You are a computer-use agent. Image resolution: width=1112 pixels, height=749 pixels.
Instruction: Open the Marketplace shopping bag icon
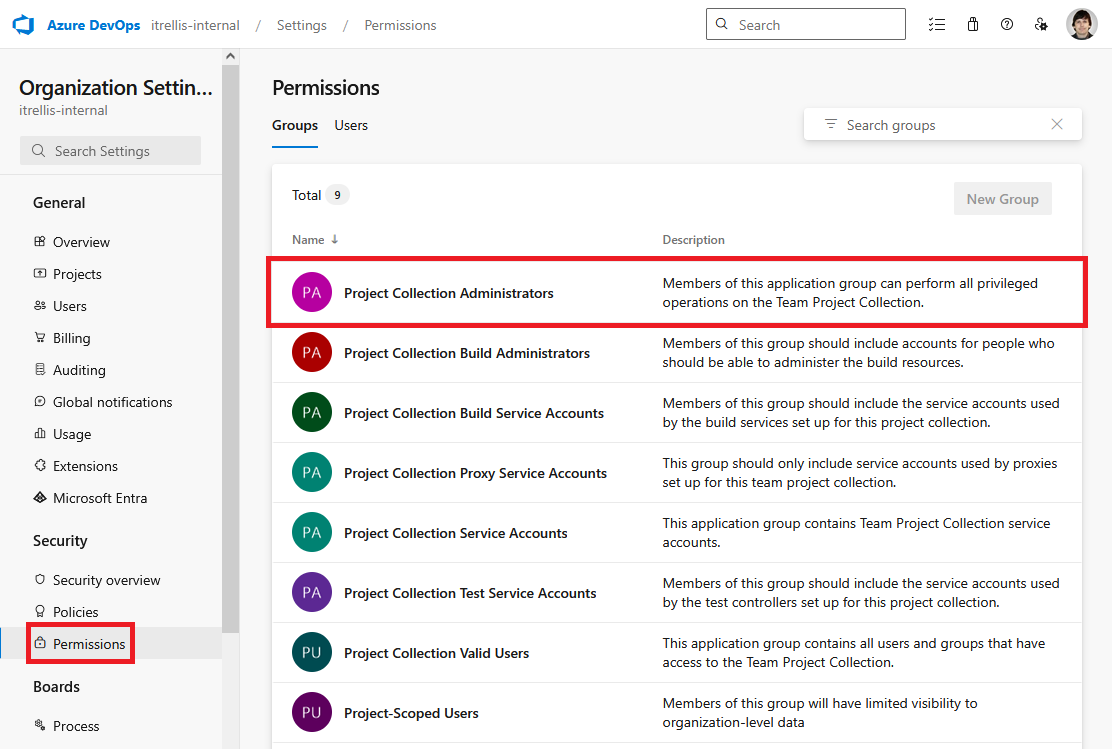(x=973, y=25)
